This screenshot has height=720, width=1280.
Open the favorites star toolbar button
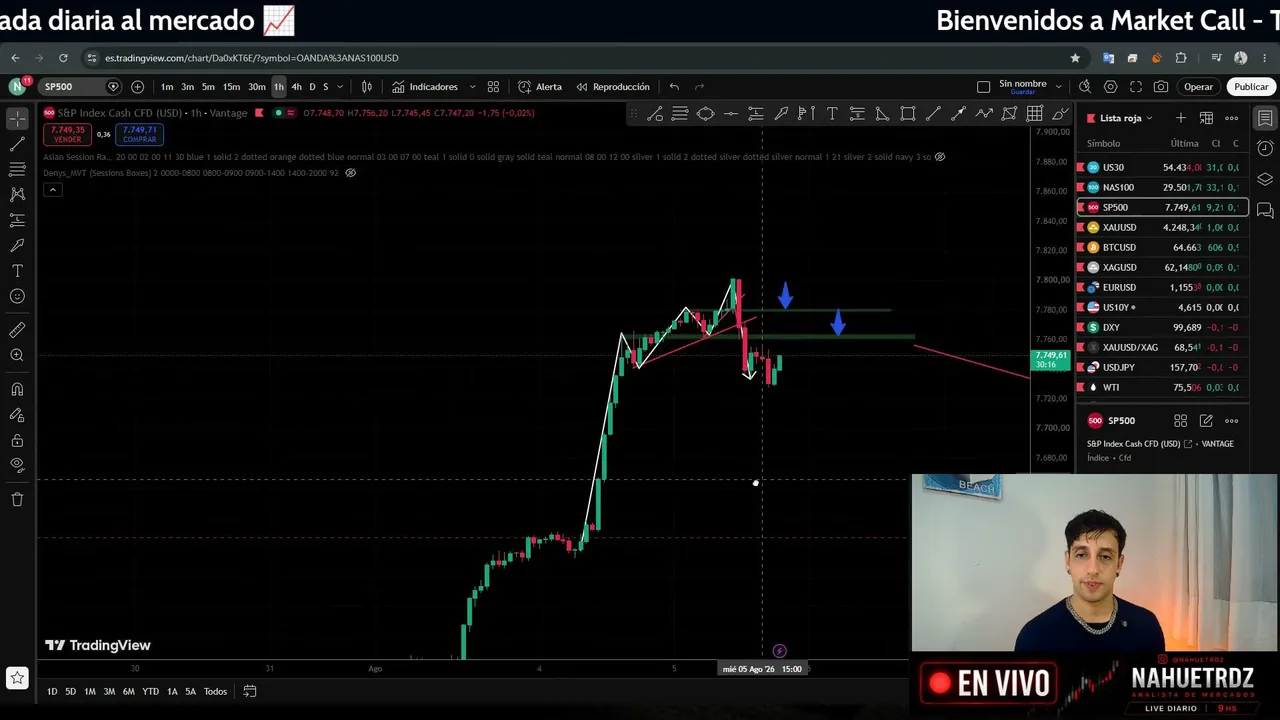point(17,679)
